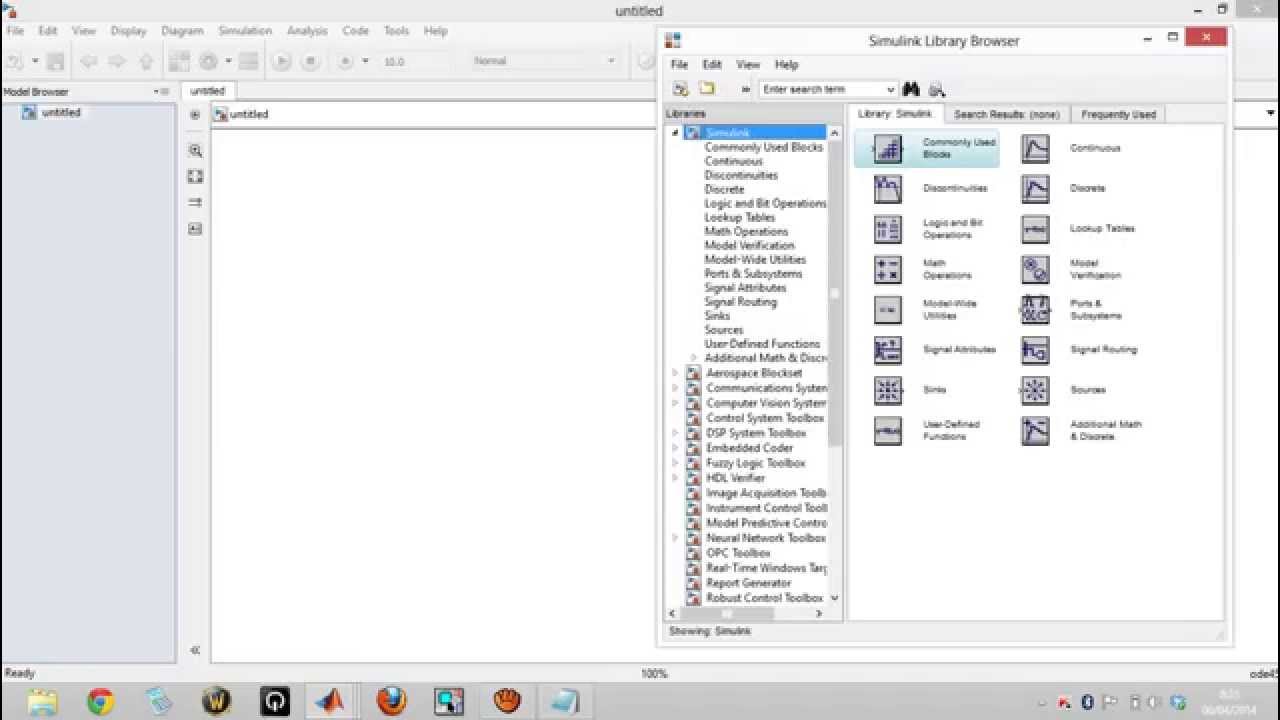Open the Commonly Used Blocks library icon
The image size is (1280, 720).
888,149
